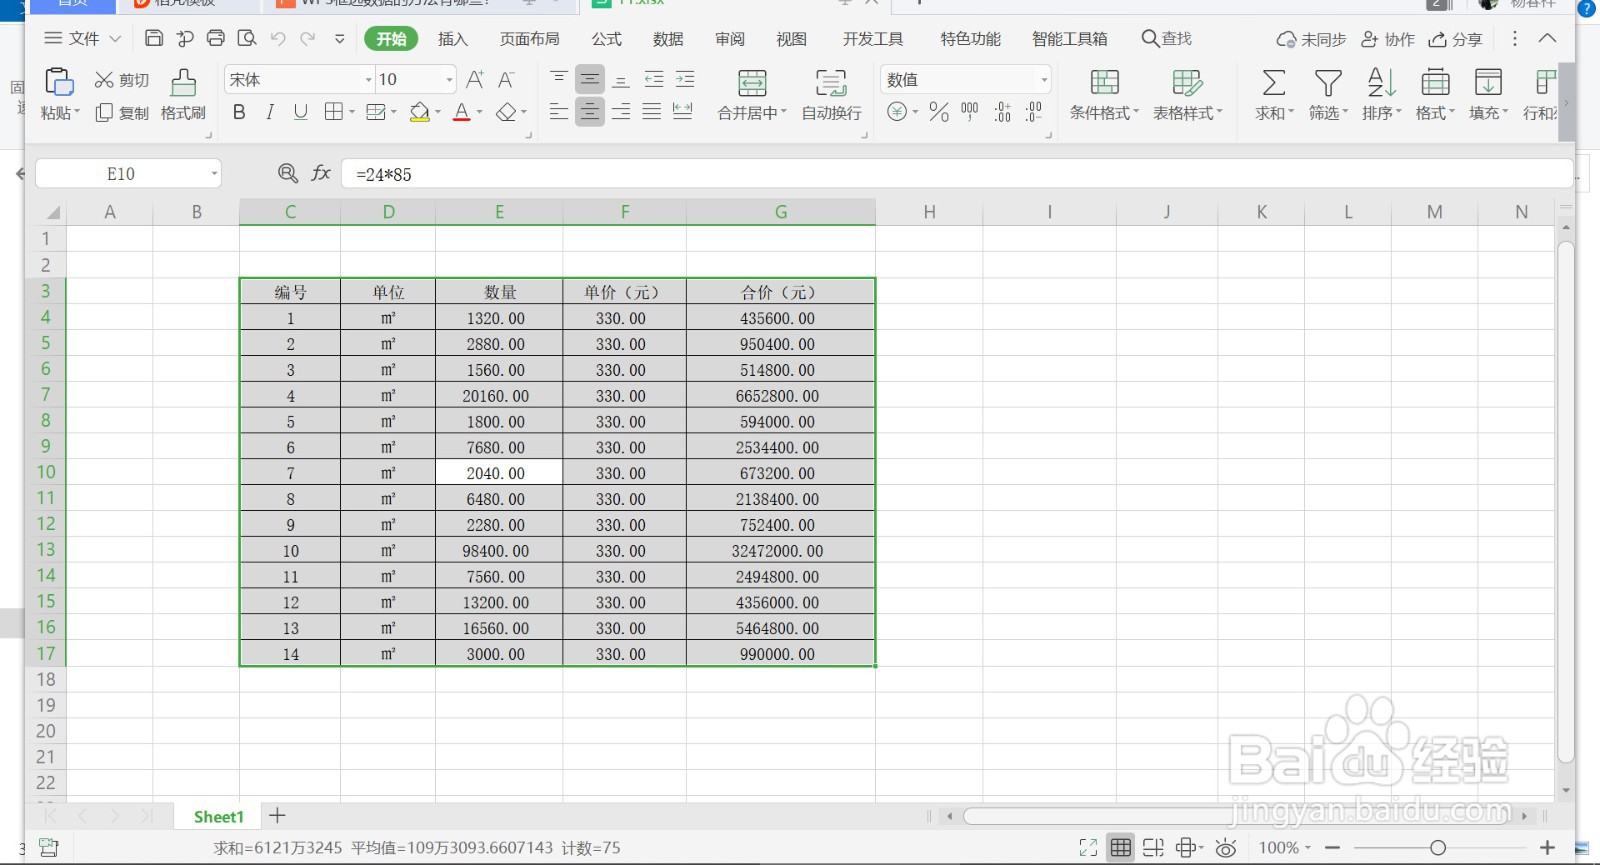
Task: Click the Borders icon
Action: coord(334,112)
